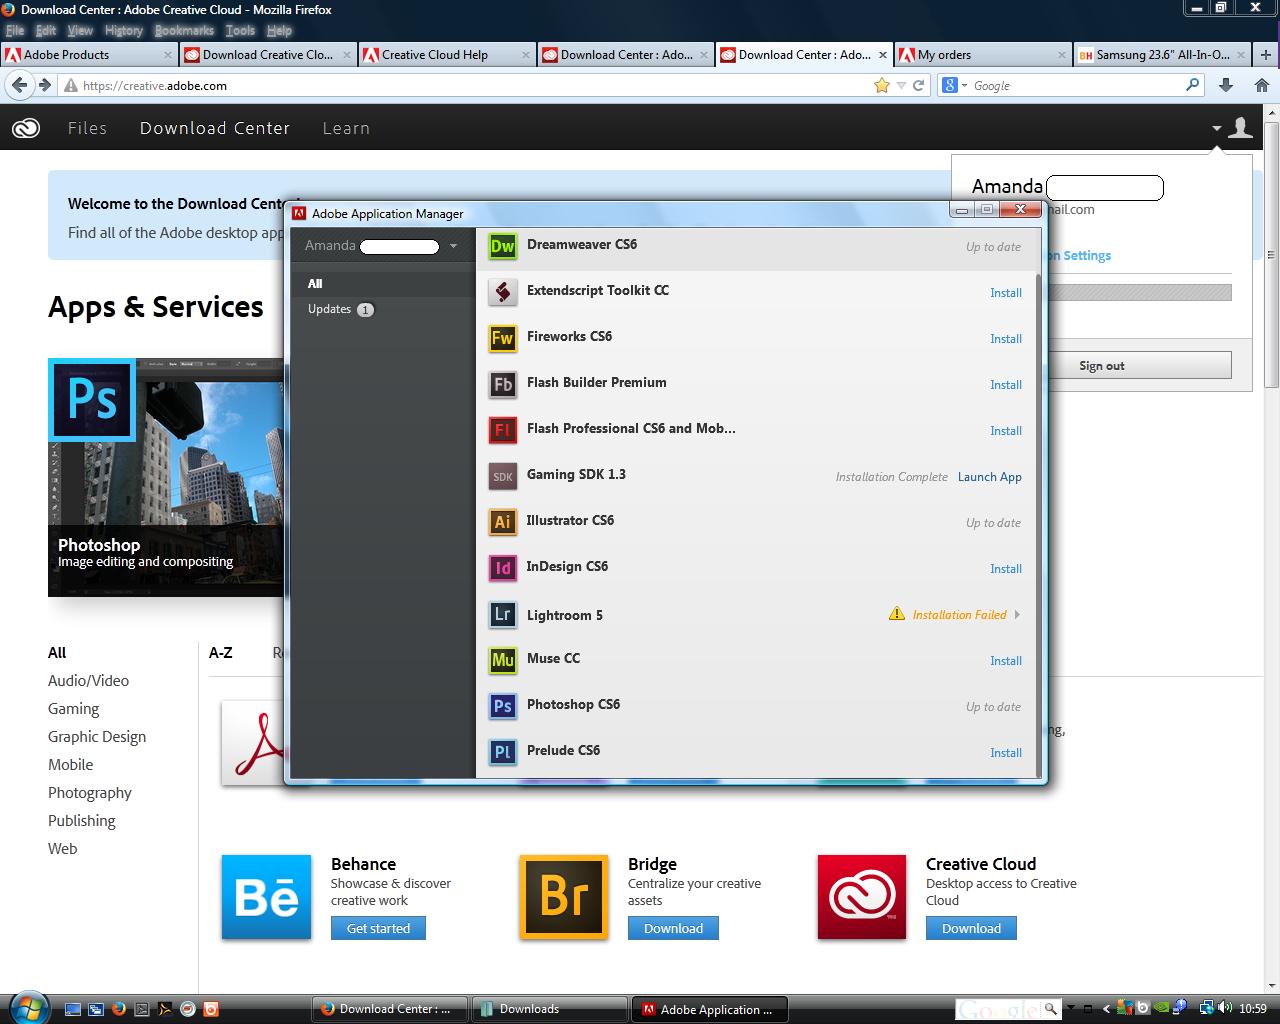This screenshot has height=1024, width=1280.
Task: Click the Lightroom 5 installation warning icon
Action: tap(897, 614)
